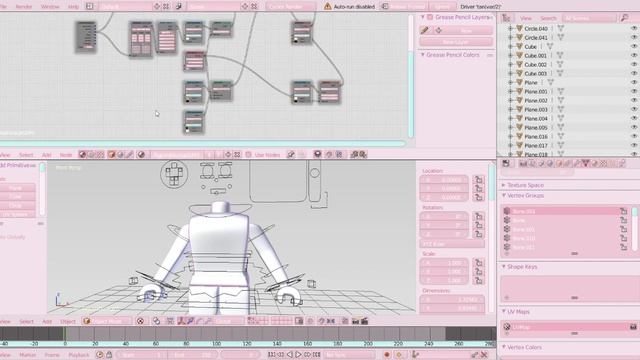Click the timeline lock time icon
This screenshot has height=360, width=640.
[109, 355]
